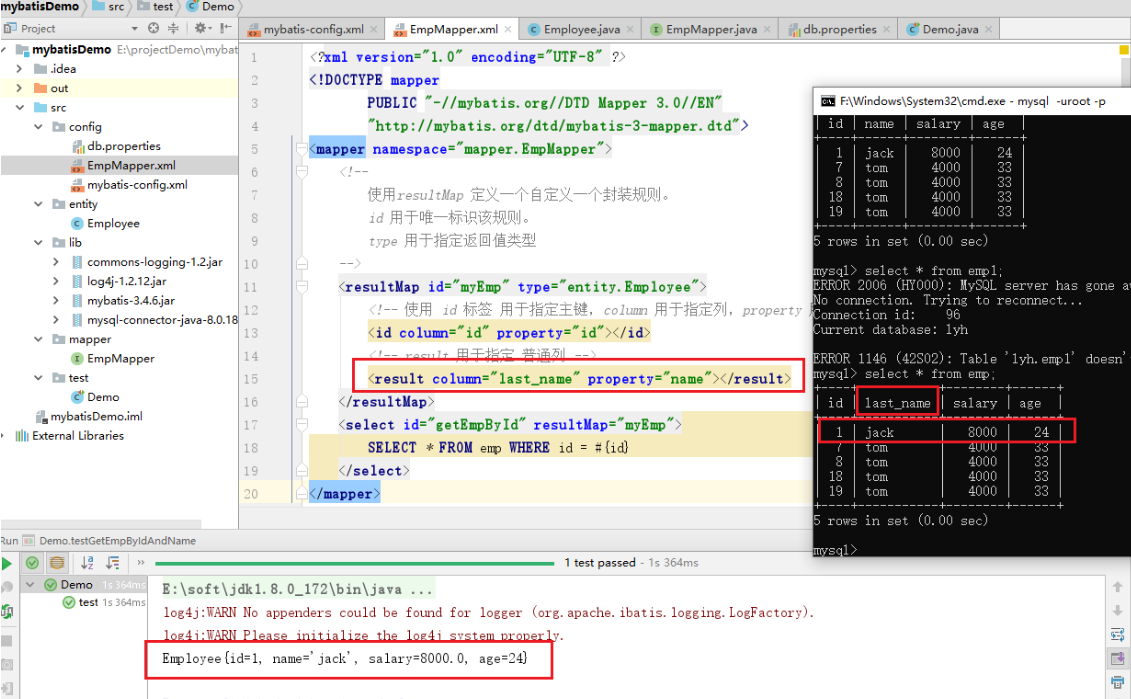Collapse Demo node in test results
1131x699 pixels.
coord(30,584)
